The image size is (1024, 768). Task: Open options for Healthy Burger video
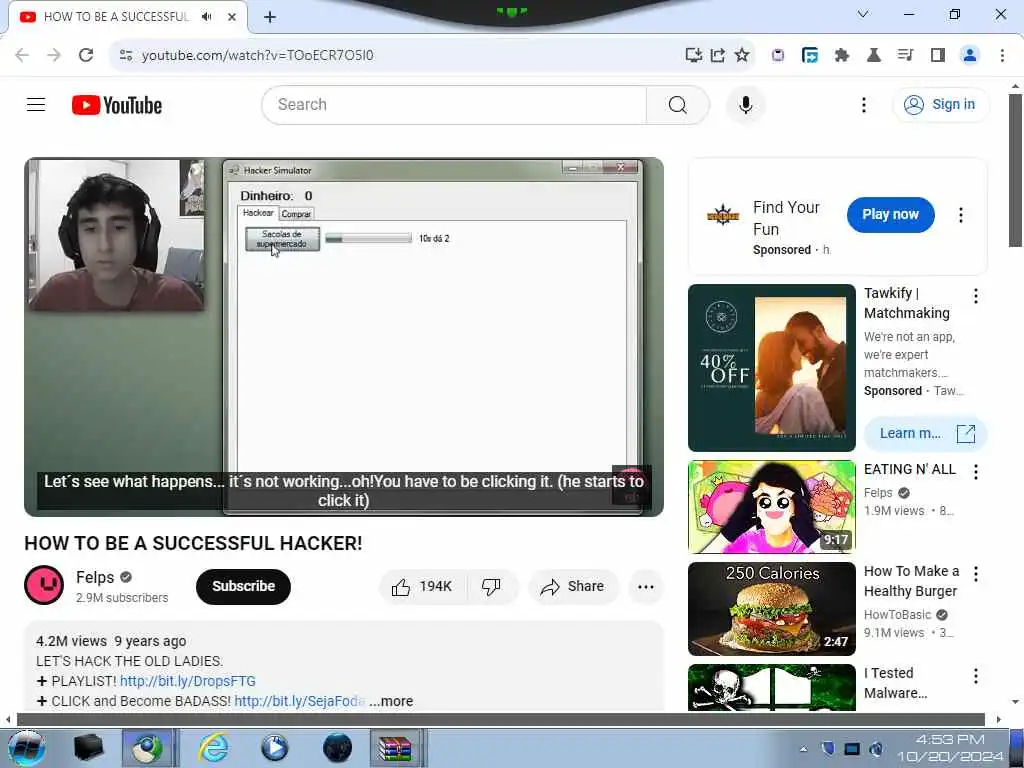tap(976, 573)
